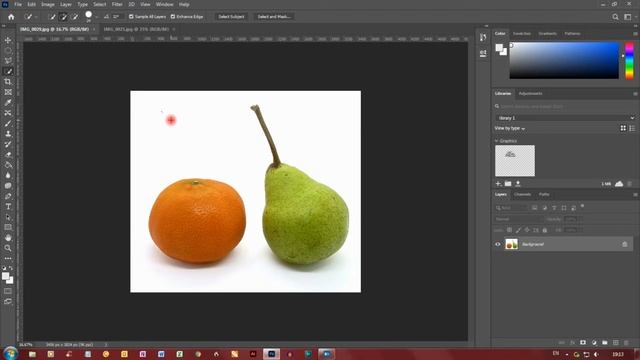This screenshot has width=640, height=360.
Task: Open the Window menu
Action: point(164,4)
